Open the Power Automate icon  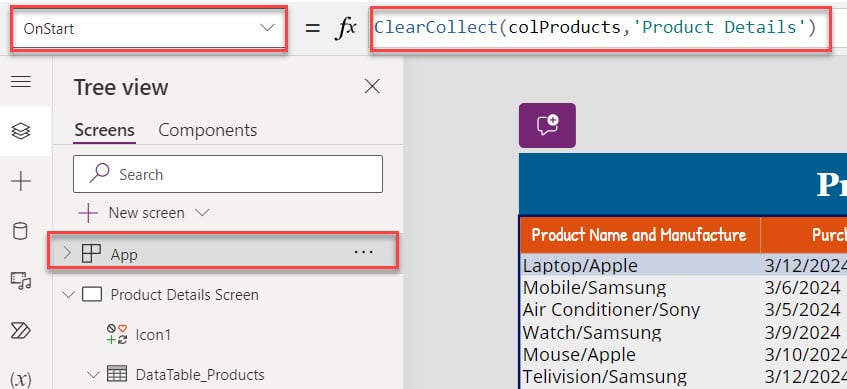pyautogui.click(x=21, y=330)
